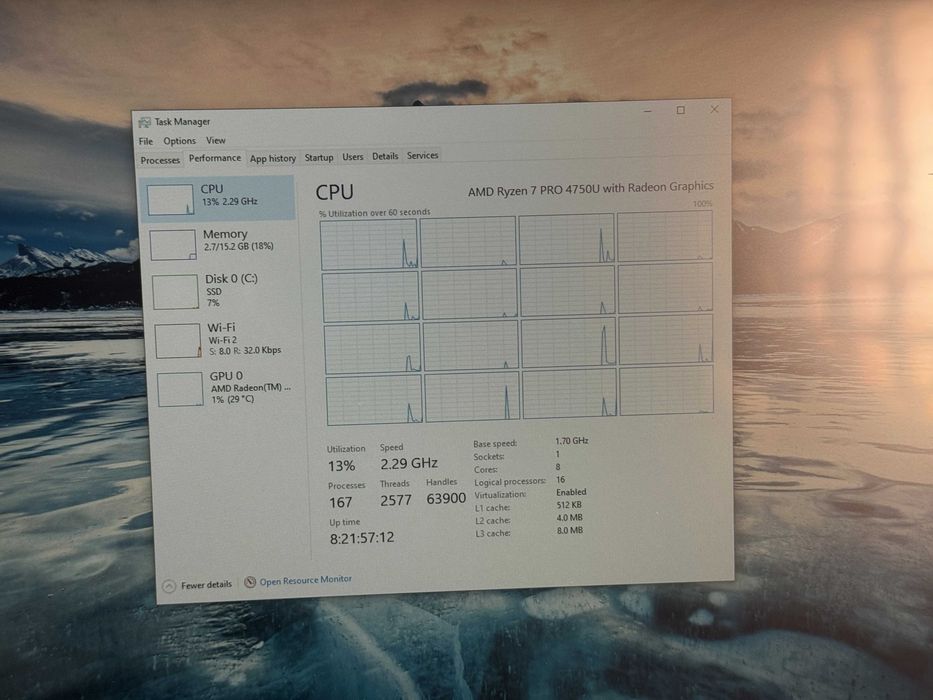Click the GPU 0 mini graph thumbnail

pos(180,389)
